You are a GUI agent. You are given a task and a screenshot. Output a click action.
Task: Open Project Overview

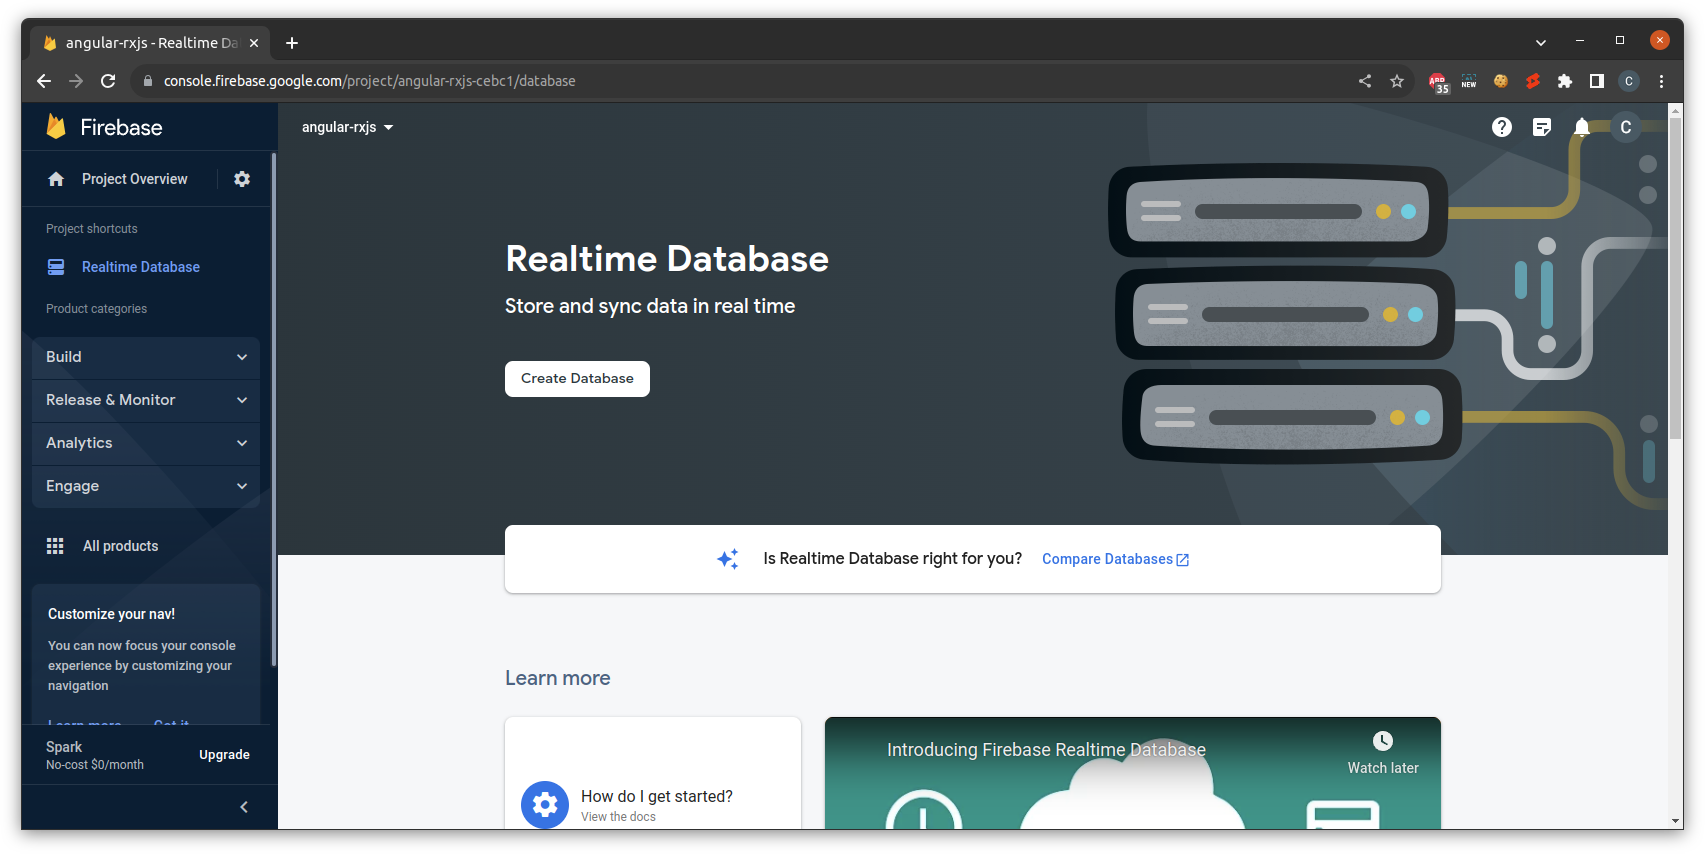(134, 179)
